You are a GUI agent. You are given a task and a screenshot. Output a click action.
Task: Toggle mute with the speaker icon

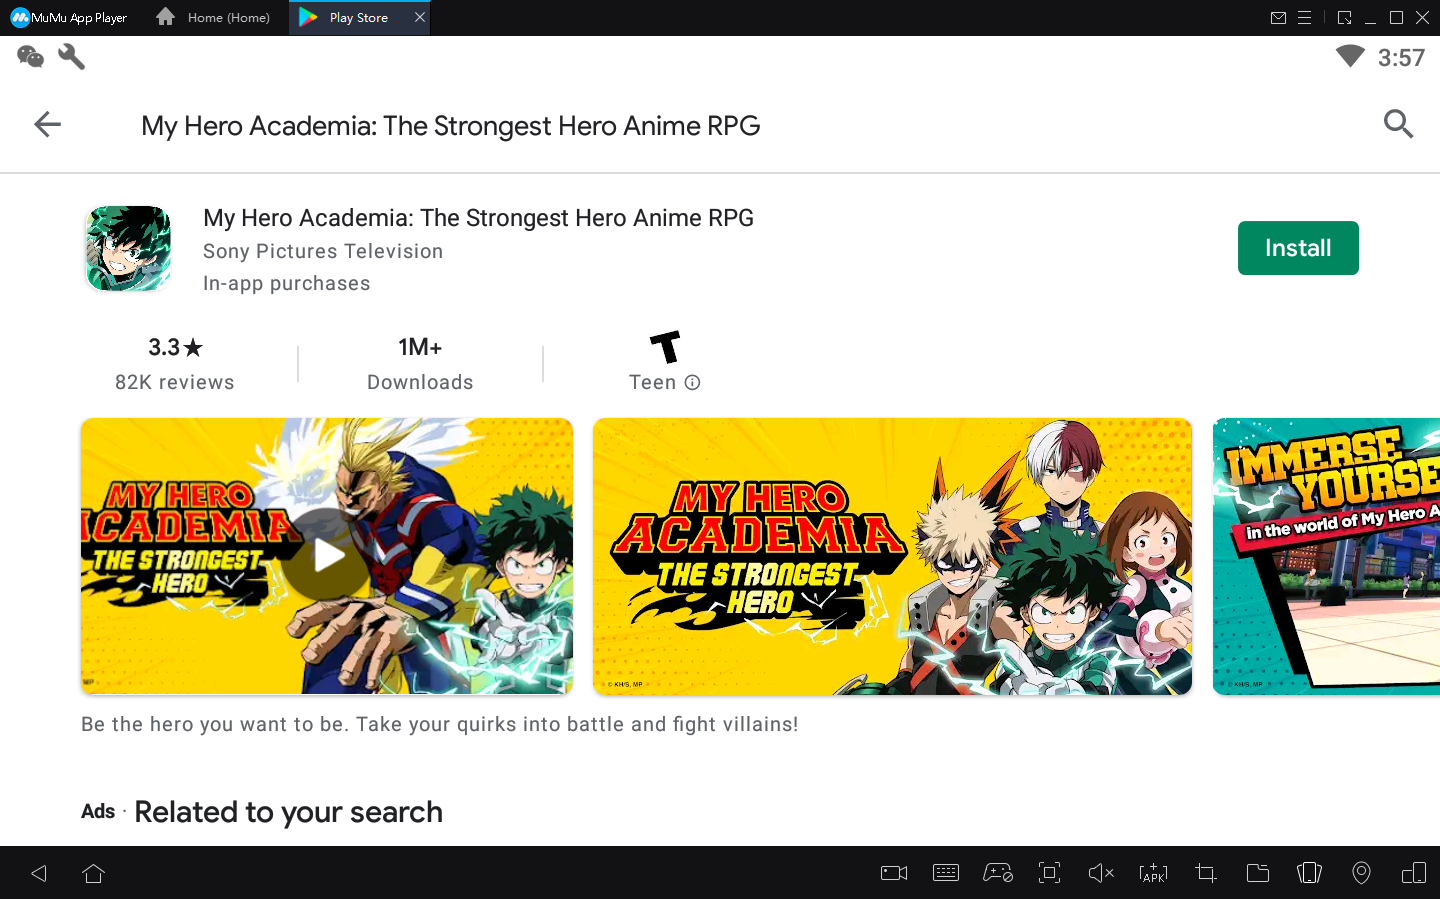click(x=1101, y=873)
